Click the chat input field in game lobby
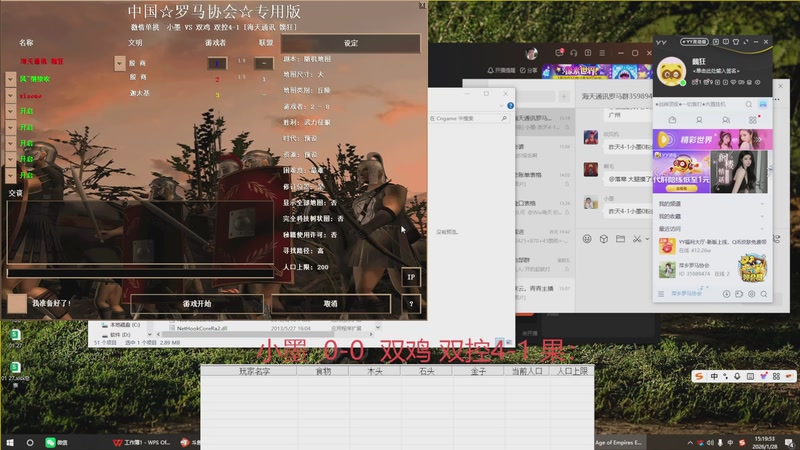This screenshot has height=450, width=800. (140, 273)
